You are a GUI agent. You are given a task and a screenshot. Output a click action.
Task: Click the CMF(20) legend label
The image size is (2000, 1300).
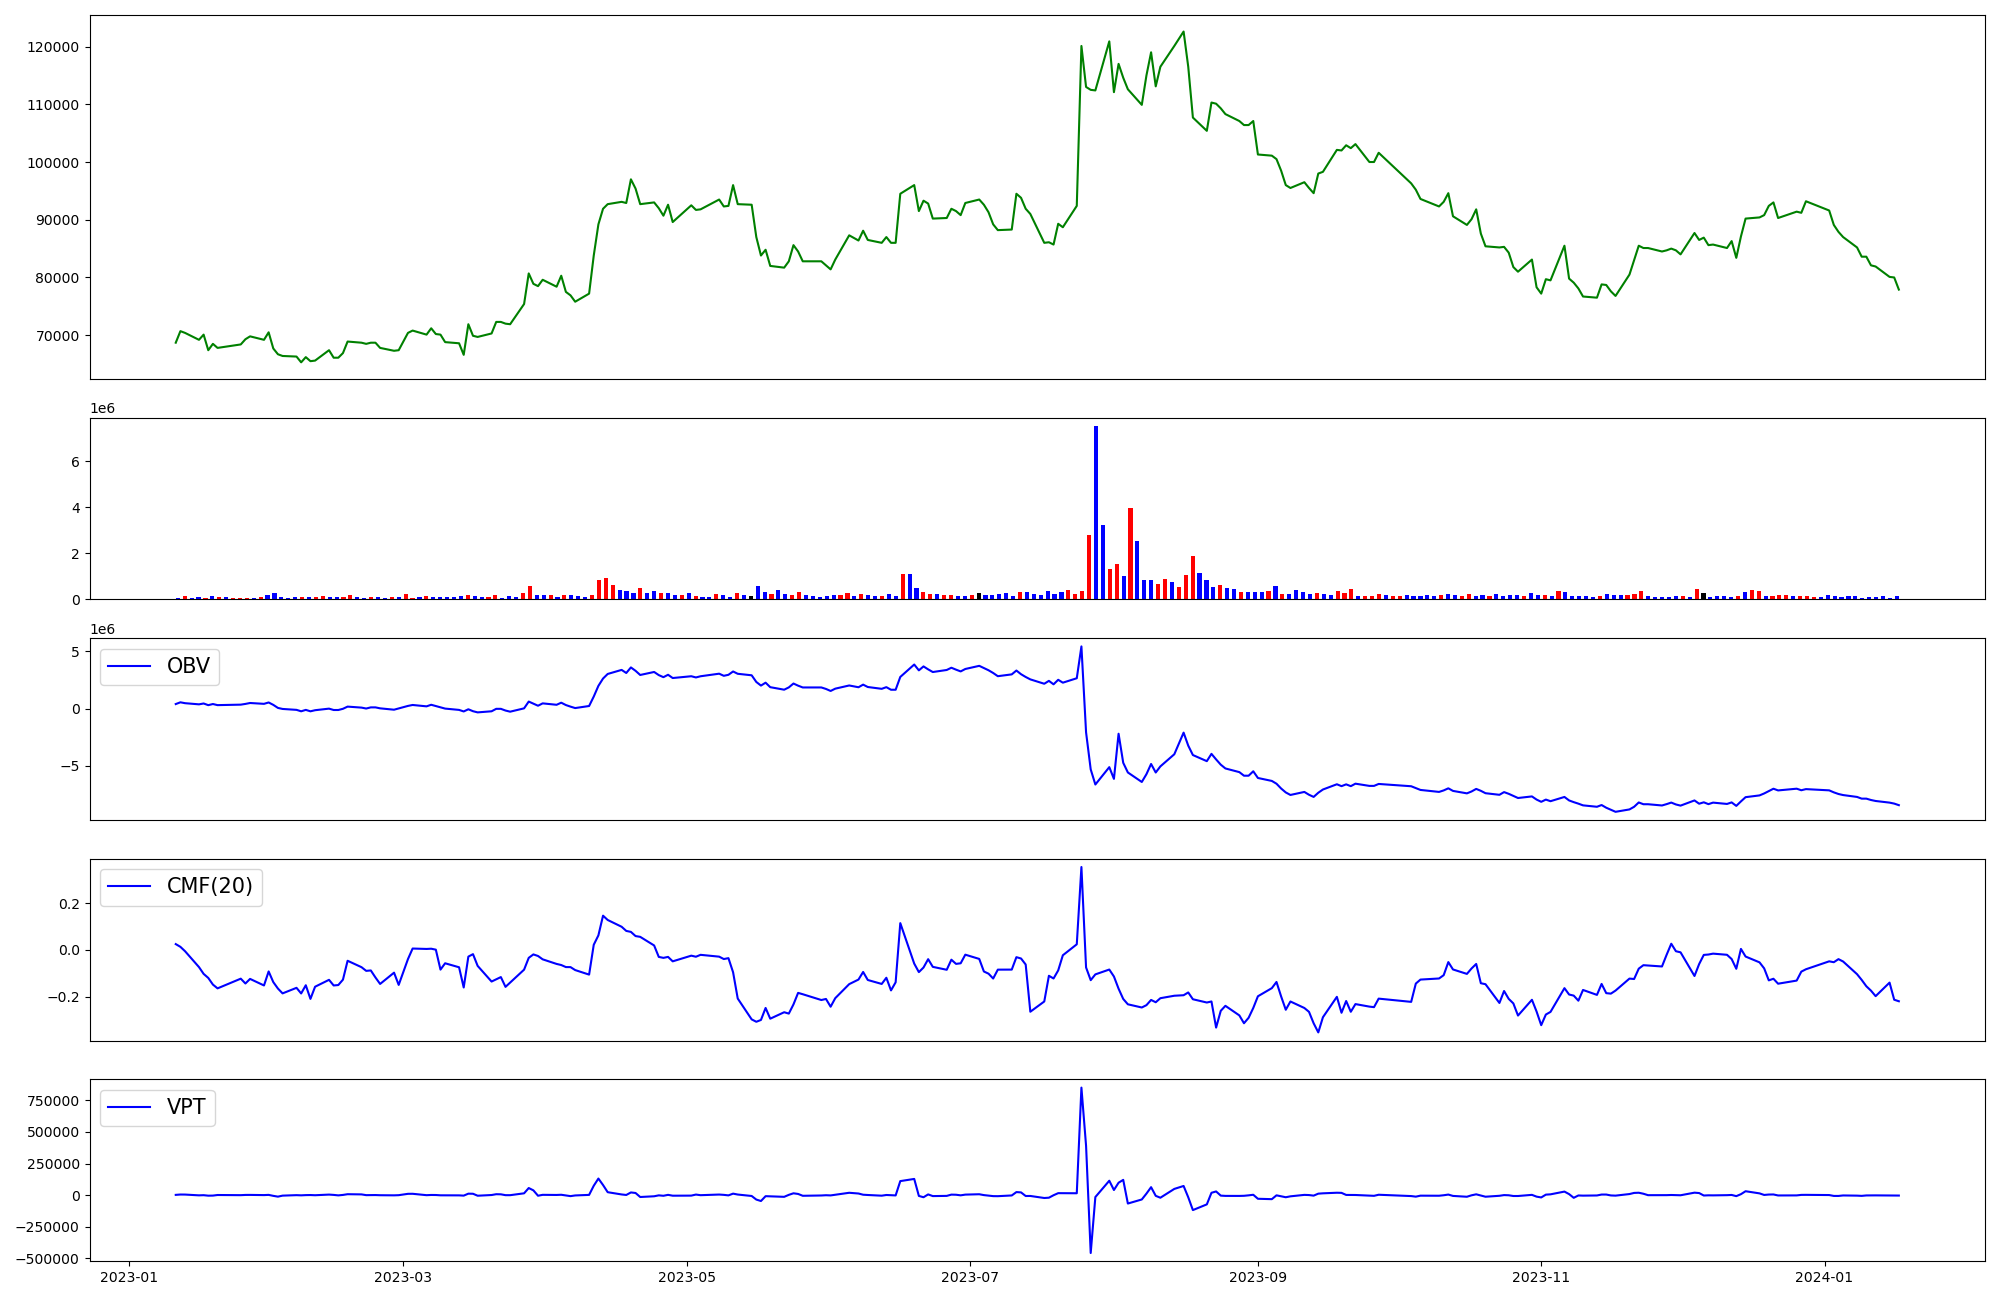coord(209,886)
